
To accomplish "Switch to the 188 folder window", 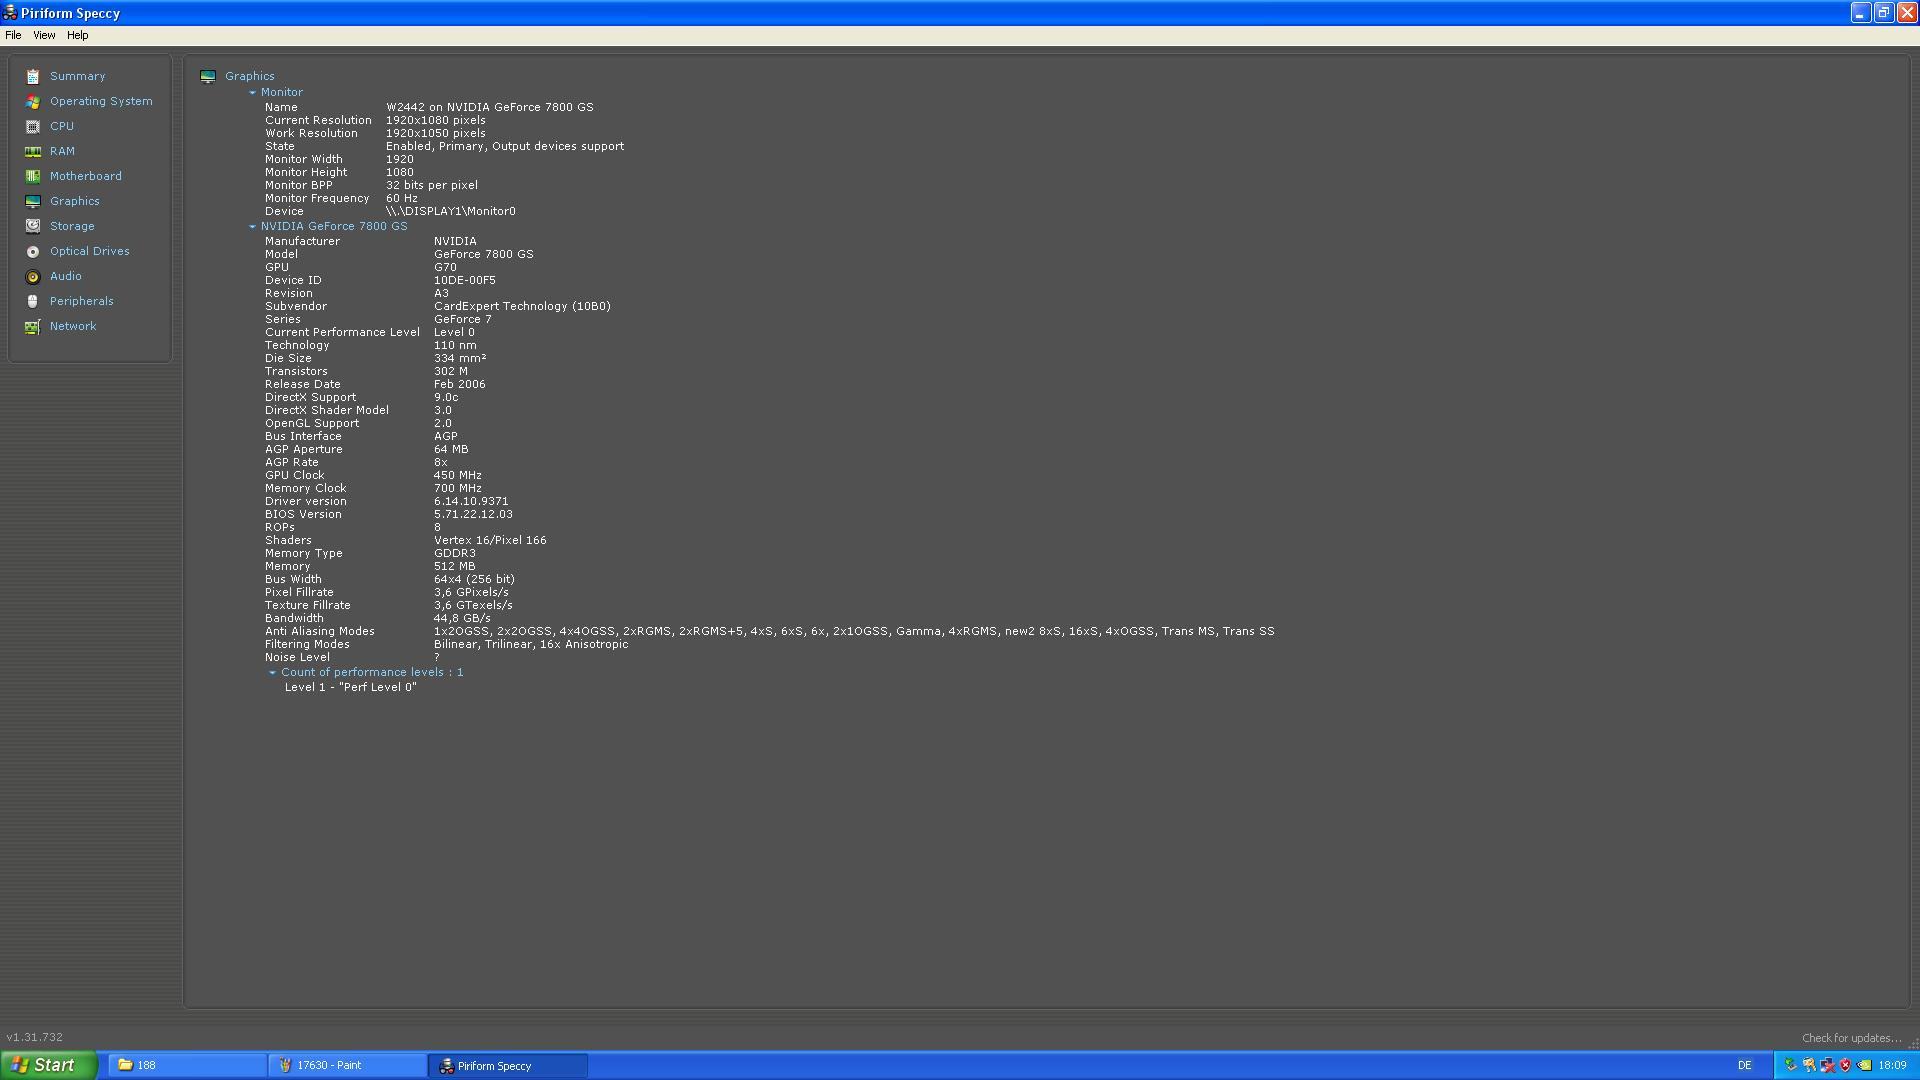I will pyautogui.click(x=187, y=1065).
